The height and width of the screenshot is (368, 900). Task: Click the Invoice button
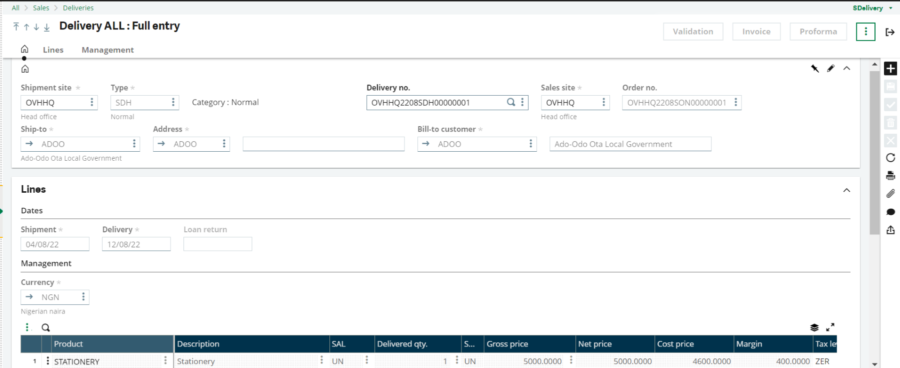[757, 32]
